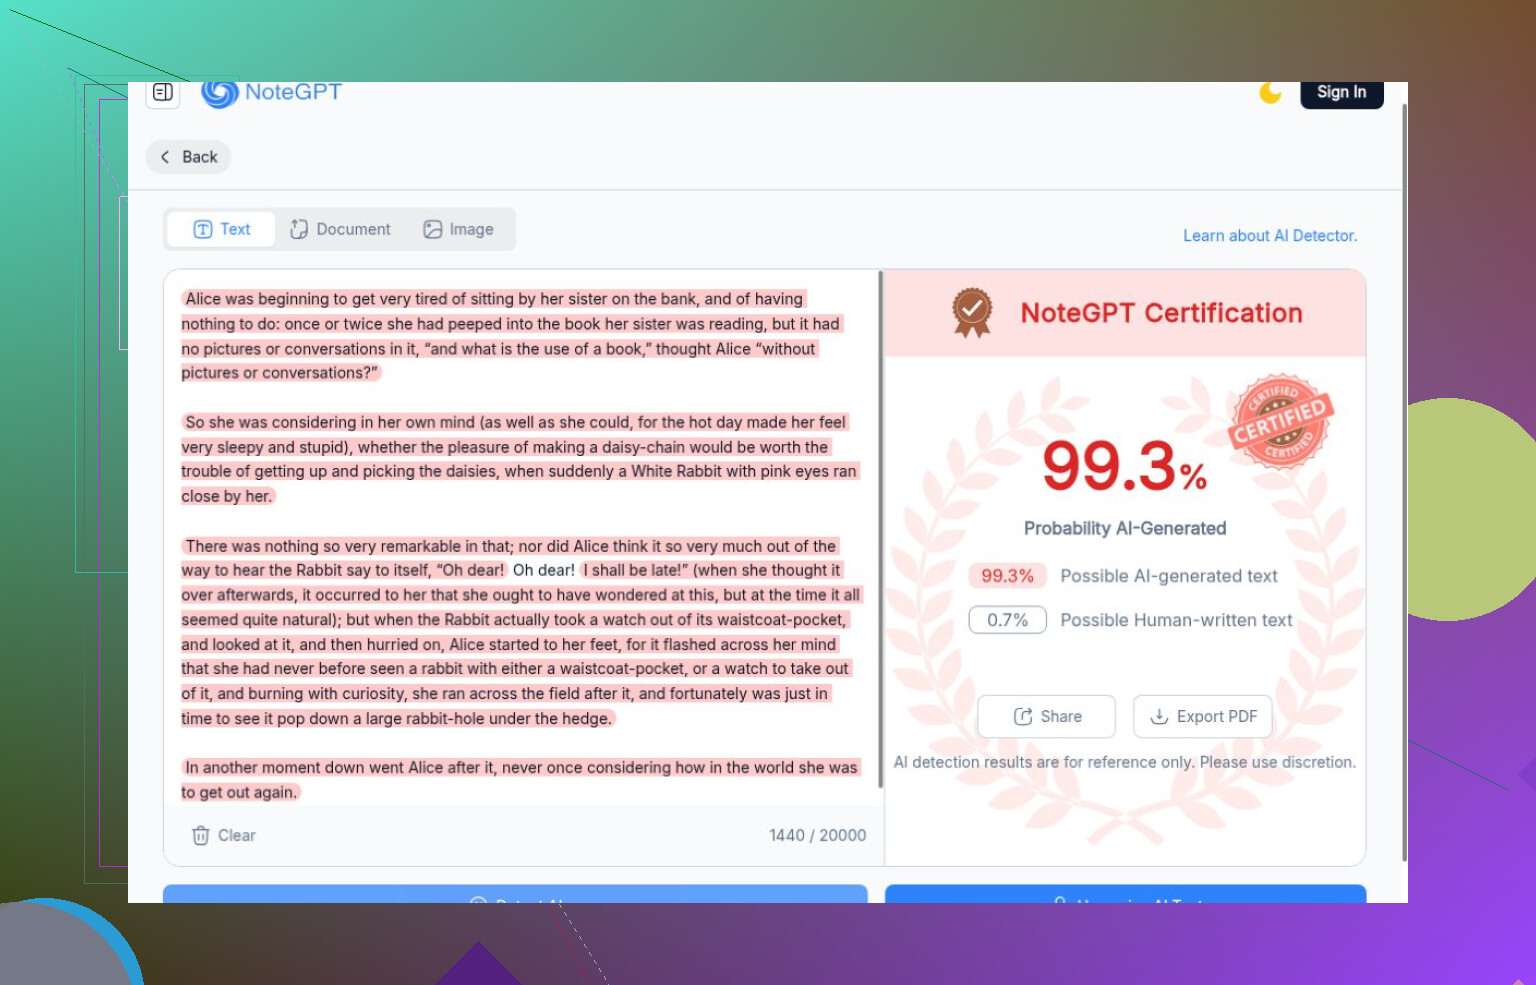Open the Learn about AI Detector link
The width and height of the screenshot is (1536, 985).
pyautogui.click(x=1270, y=236)
